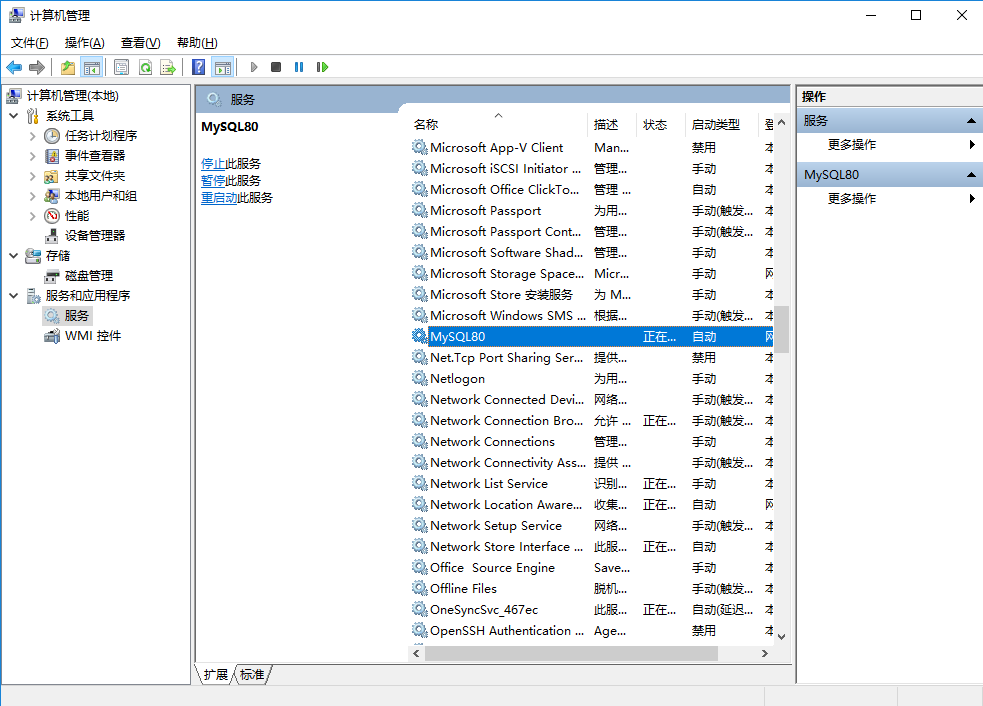Viewport: 983px width, 706px height.
Task: Open the Help toolbar icon
Action: [199, 67]
